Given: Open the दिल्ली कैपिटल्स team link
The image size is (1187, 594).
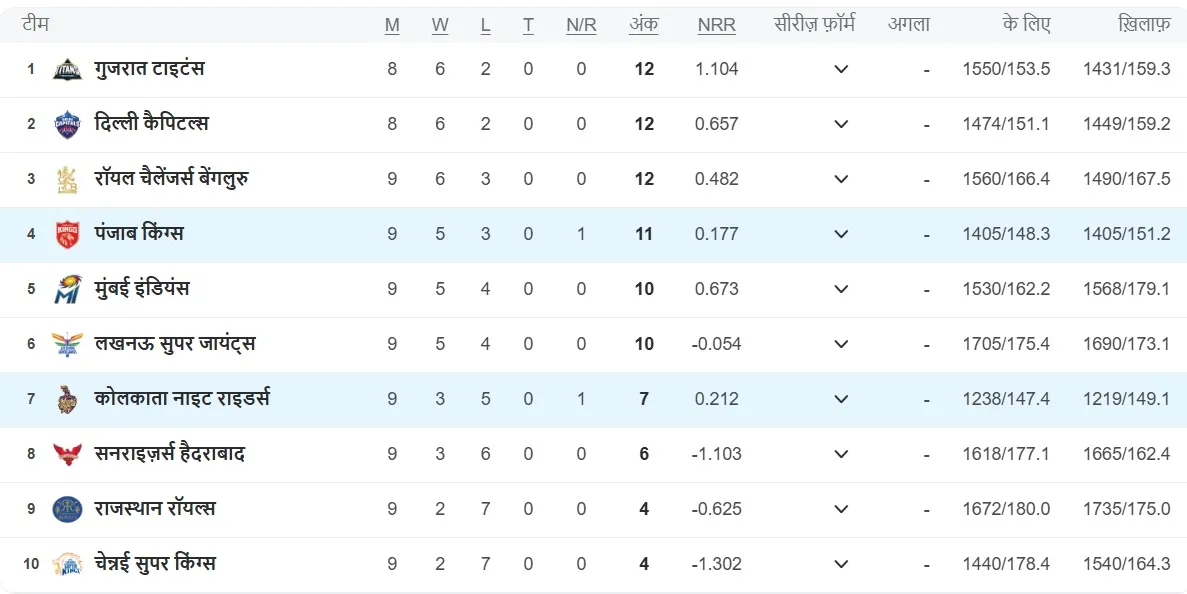Looking at the screenshot, I should pos(151,124).
